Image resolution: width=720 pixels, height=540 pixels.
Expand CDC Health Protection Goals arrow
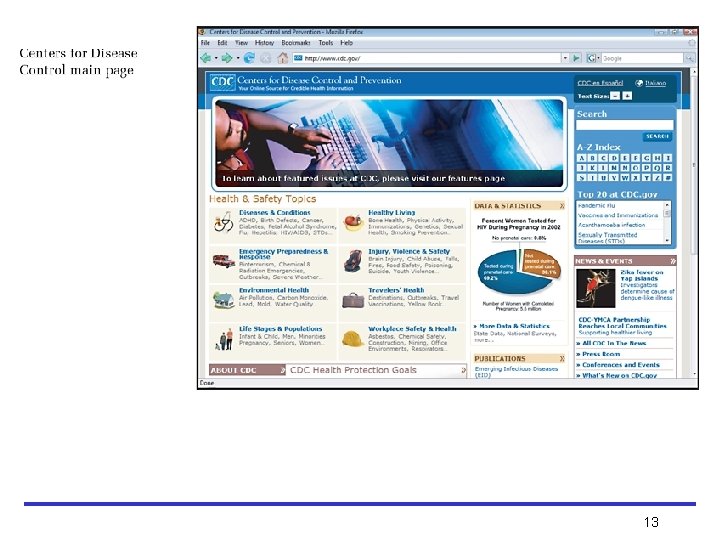[x=463, y=370]
